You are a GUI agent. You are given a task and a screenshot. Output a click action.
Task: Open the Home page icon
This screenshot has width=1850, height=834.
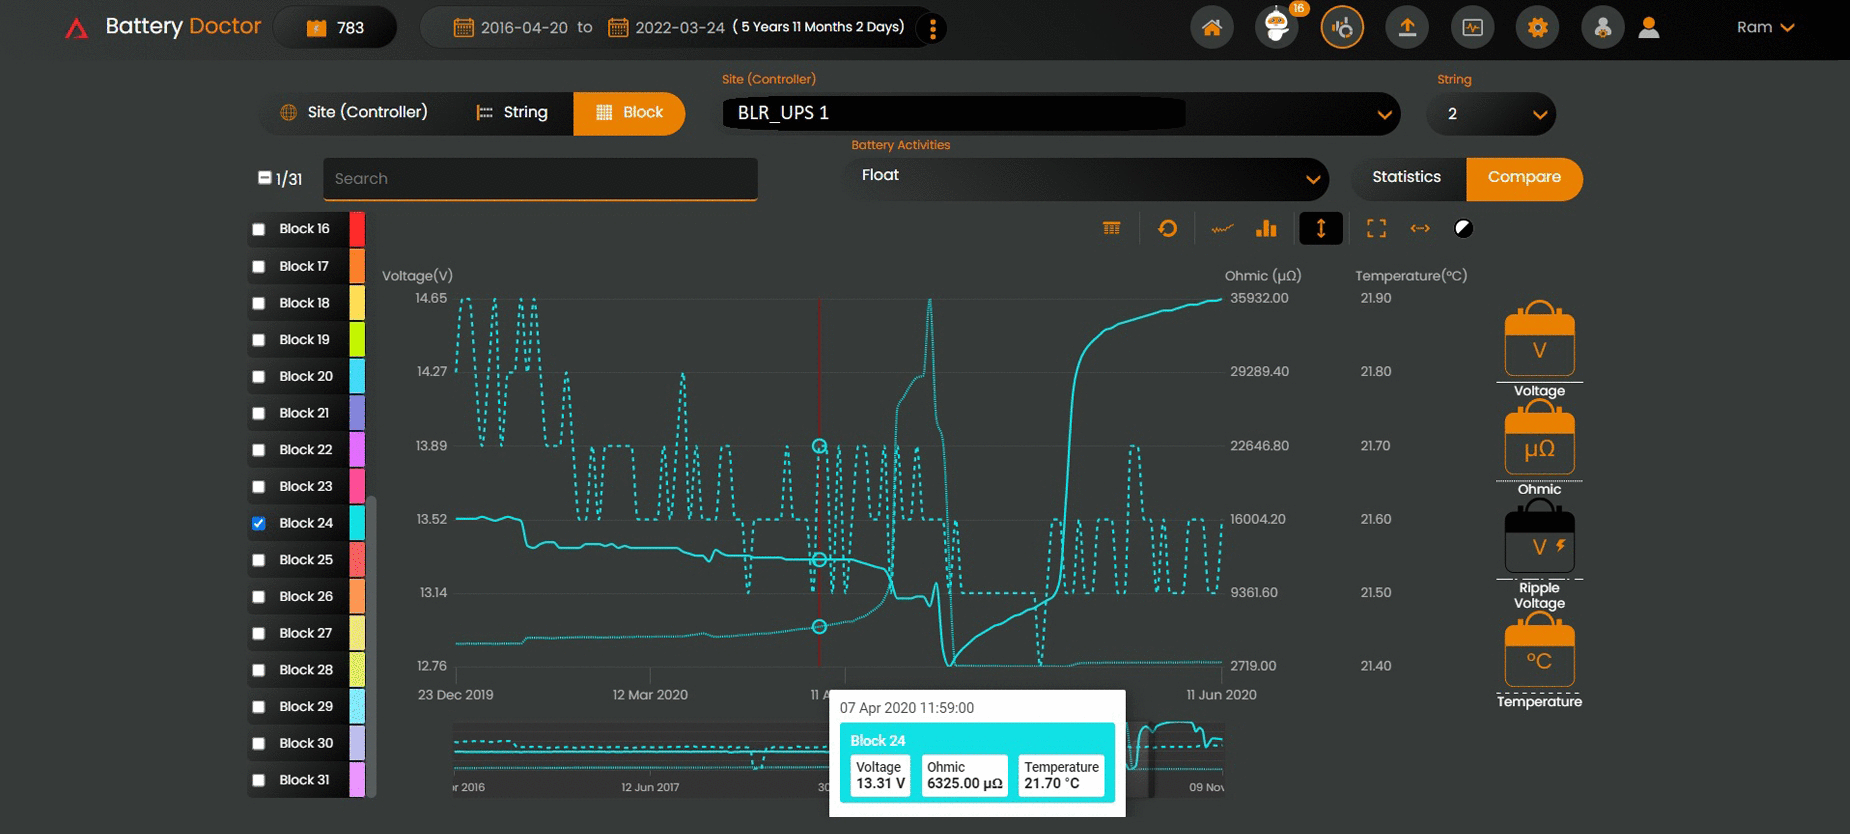(x=1211, y=28)
